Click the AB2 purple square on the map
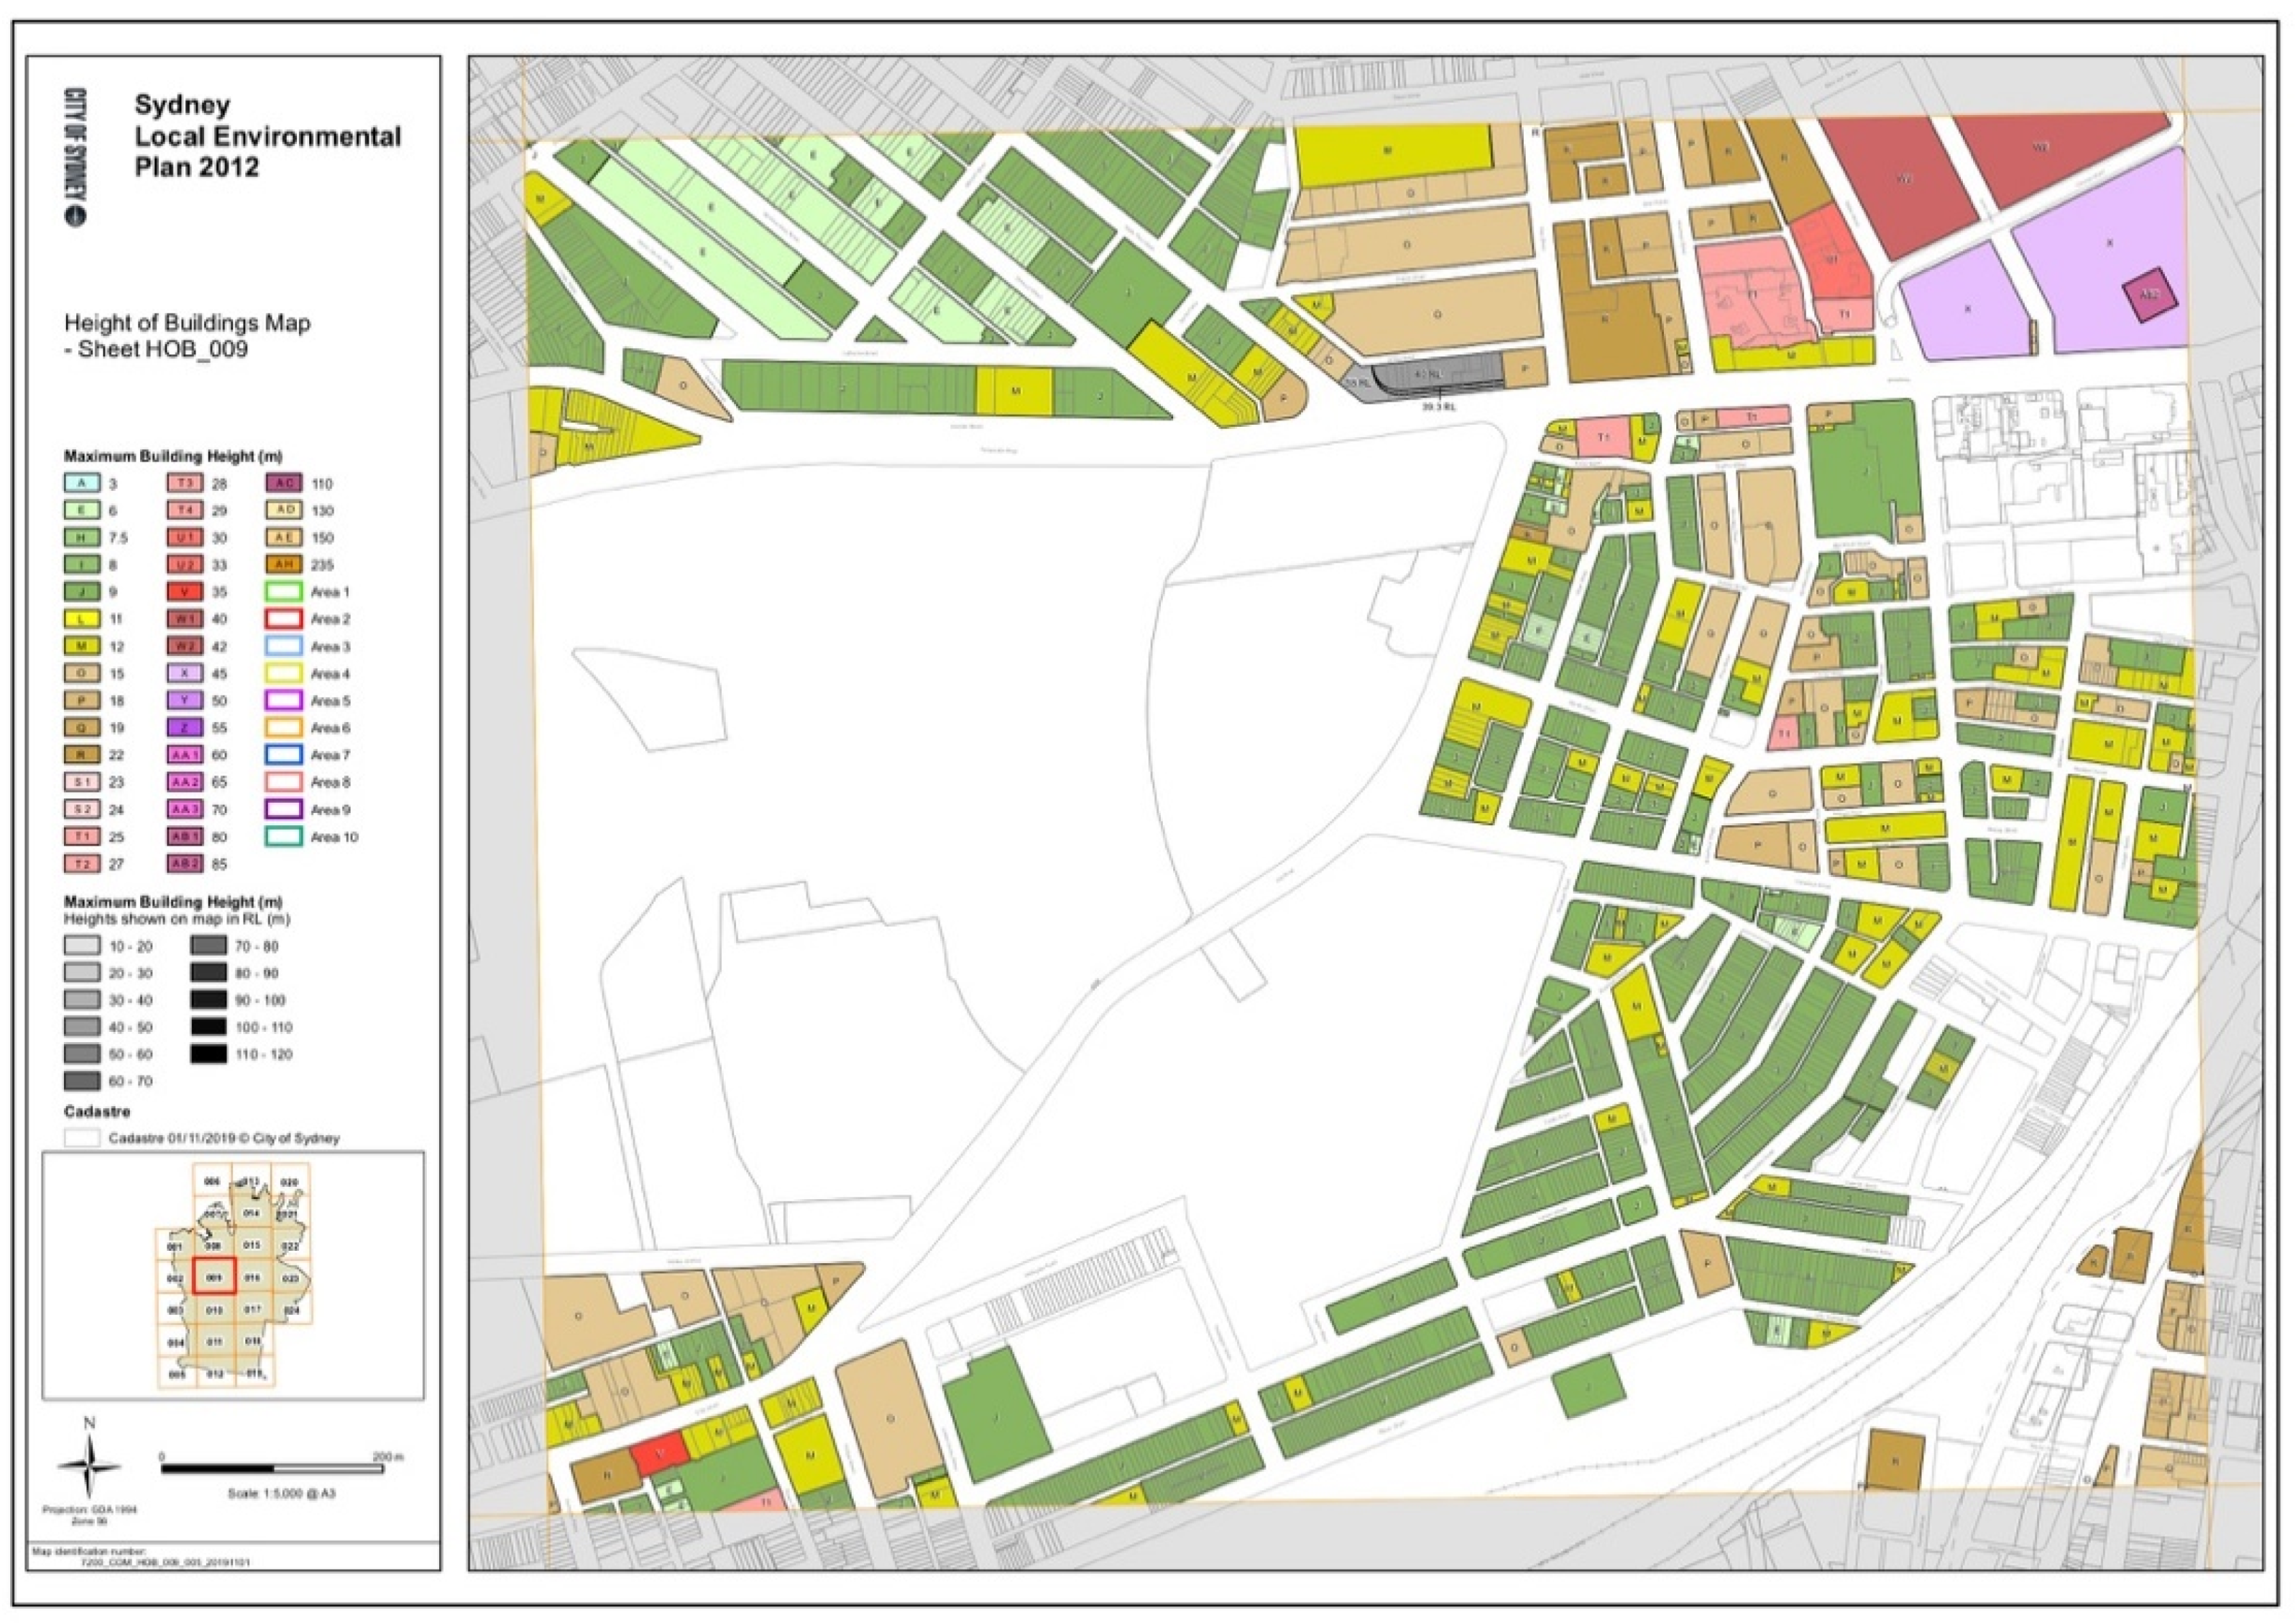The image size is (2296, 1624). tap(2149, 294)
